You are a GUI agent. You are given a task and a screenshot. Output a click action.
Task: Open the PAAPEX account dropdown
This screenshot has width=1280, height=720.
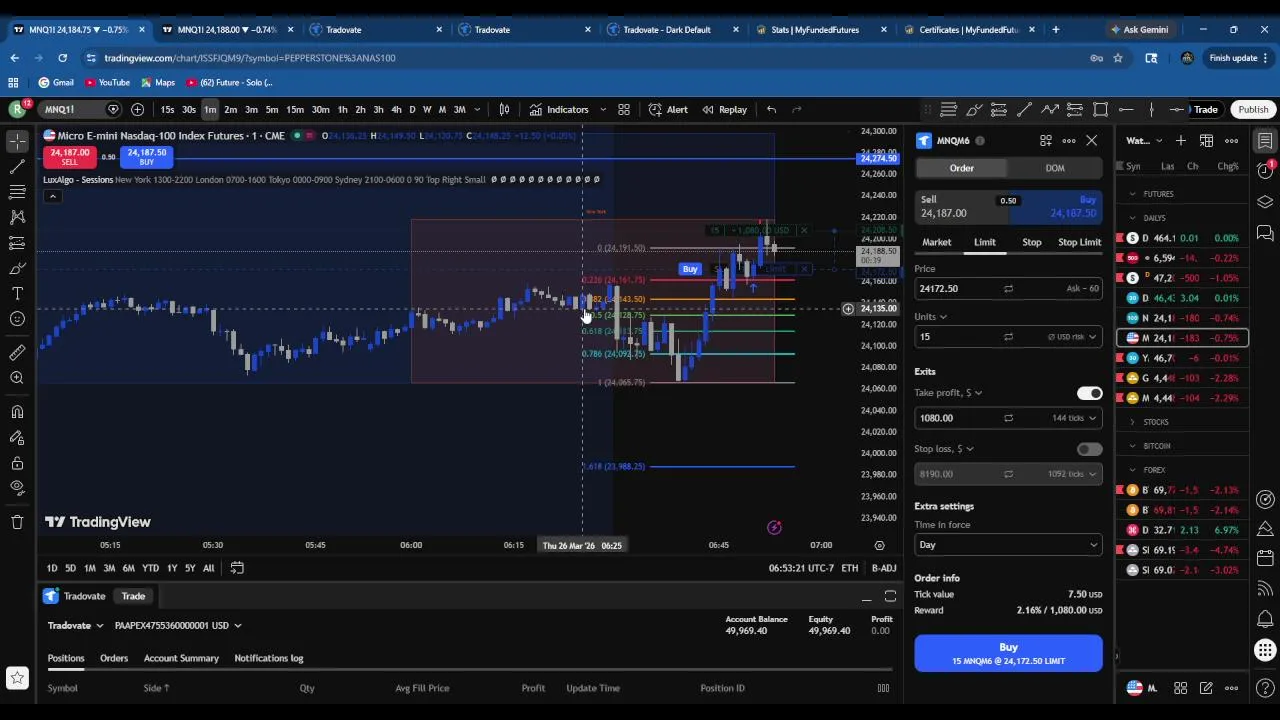[x=178, y=626]
